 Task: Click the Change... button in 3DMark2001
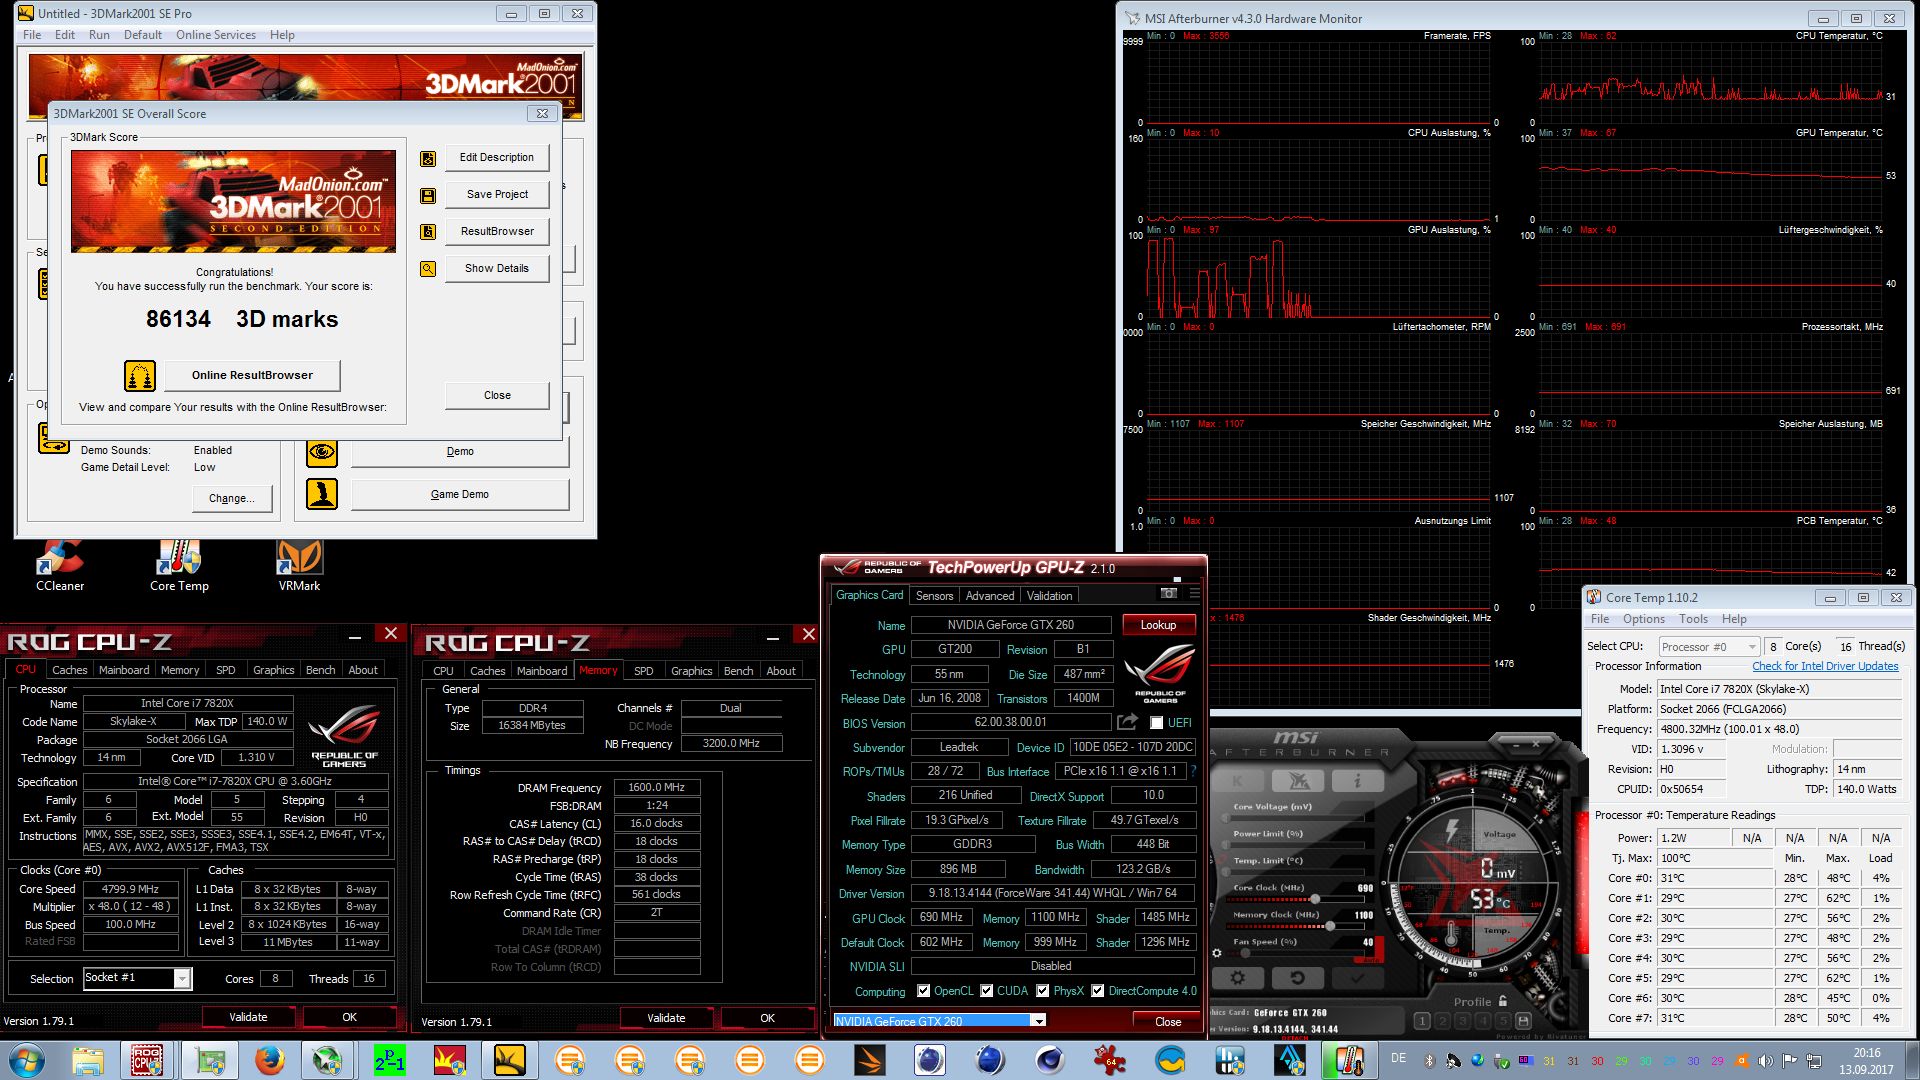pyautogui.click(x=232, y=498)
